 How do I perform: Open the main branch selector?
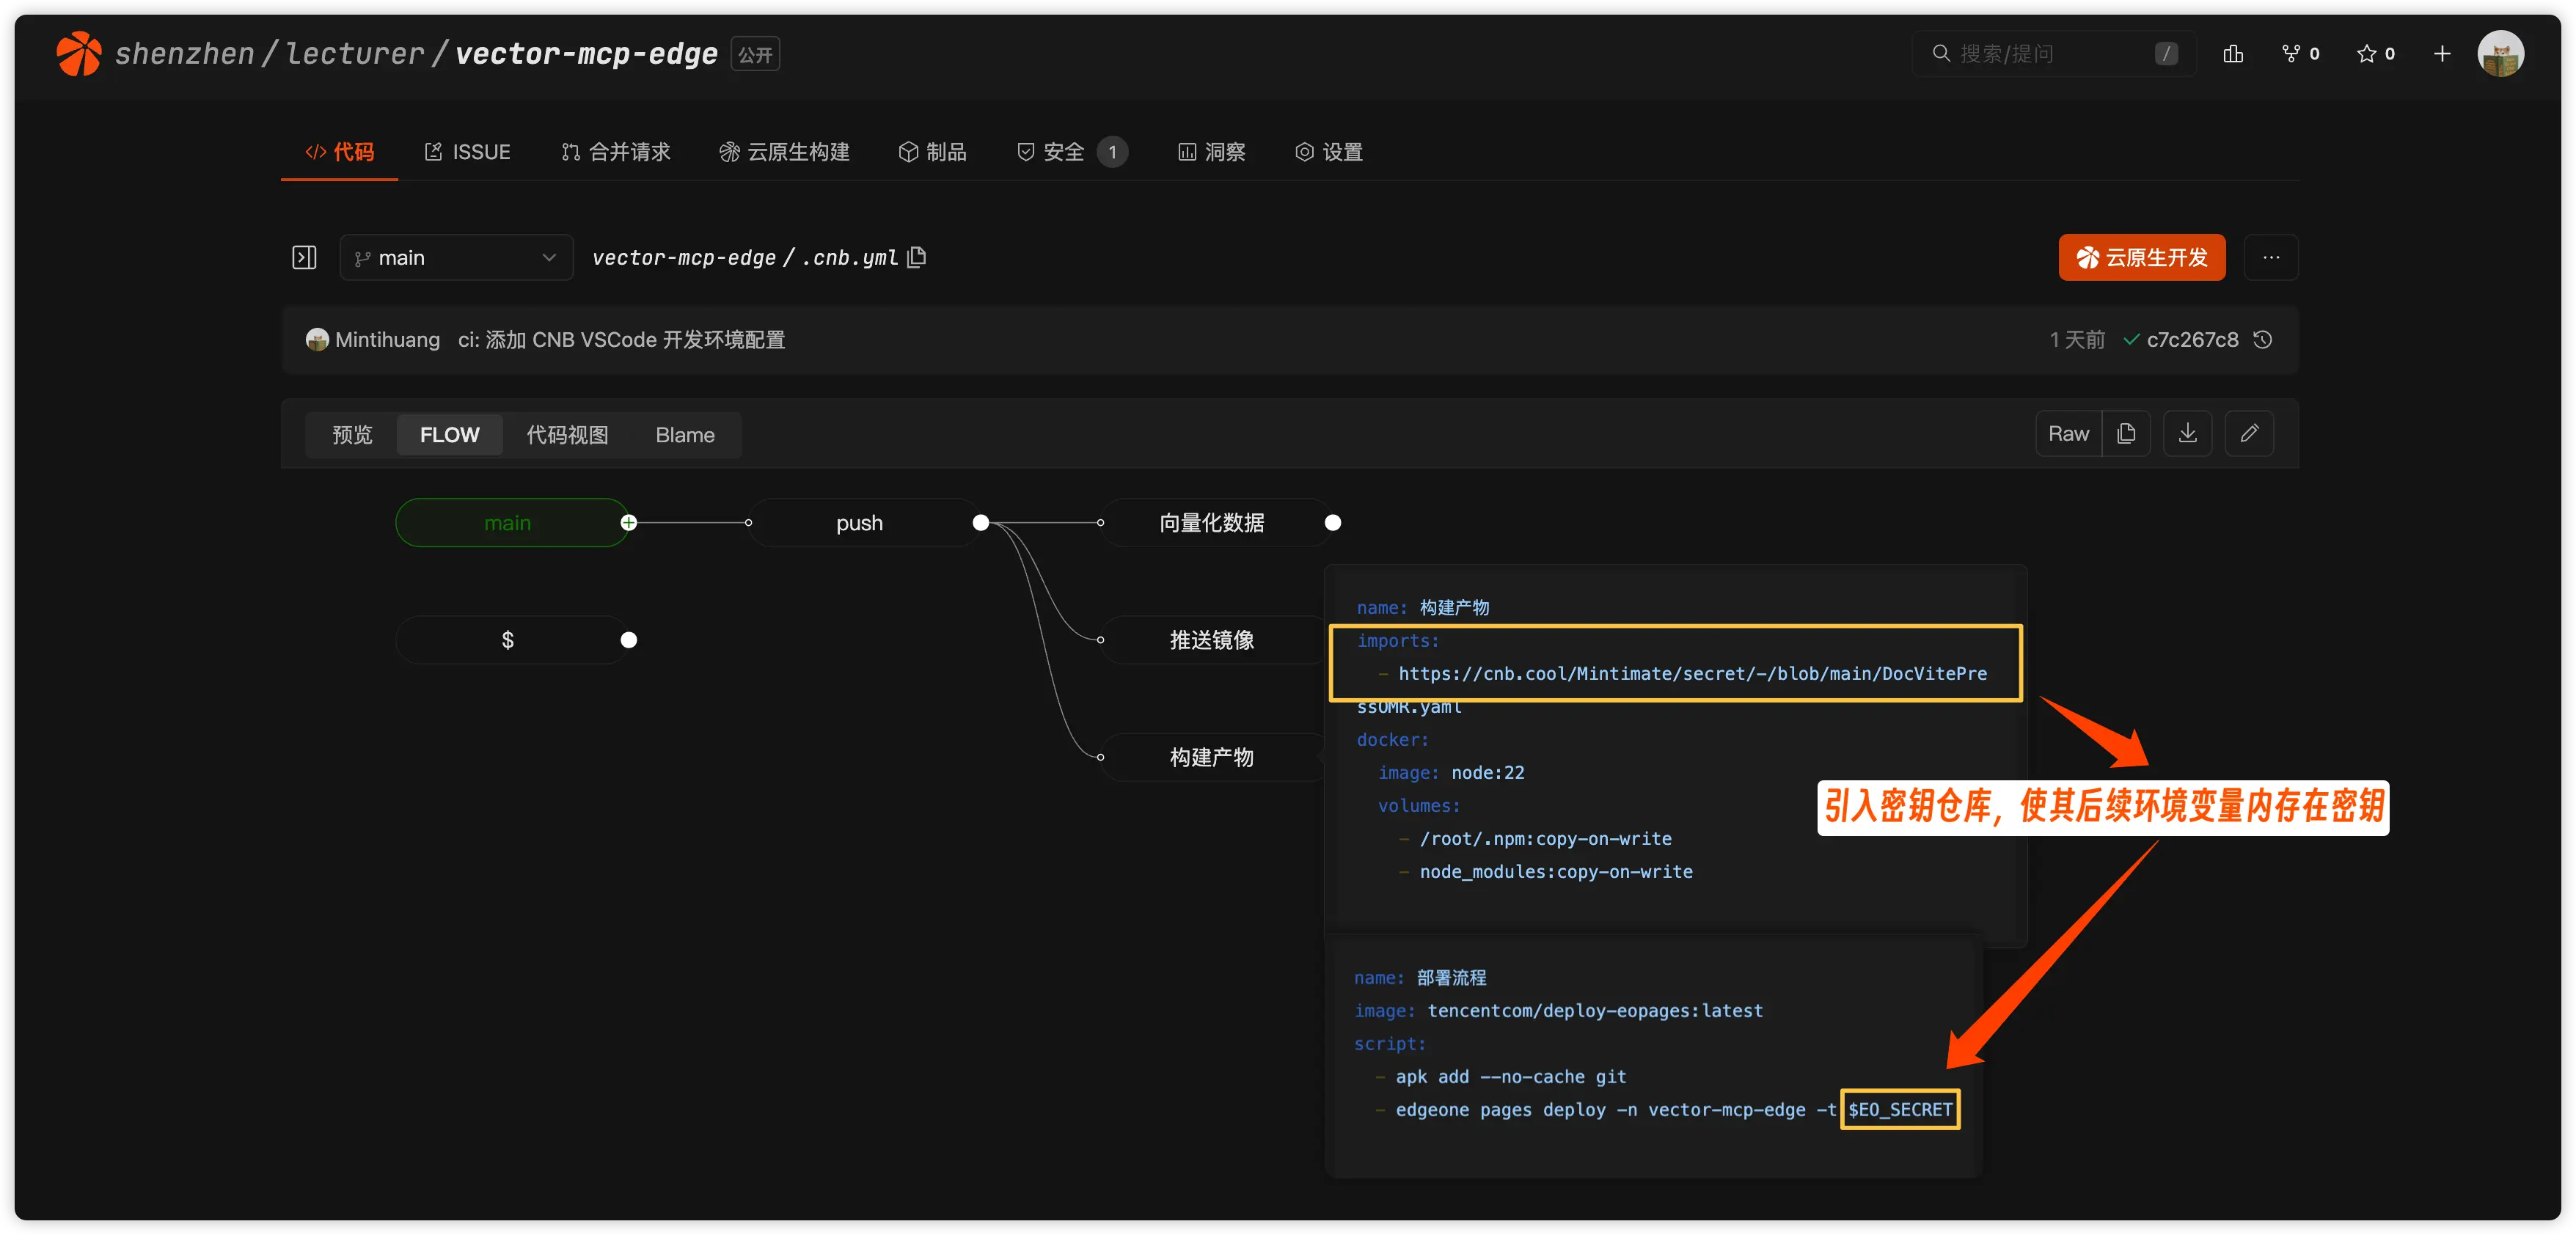tap(456, 257)
